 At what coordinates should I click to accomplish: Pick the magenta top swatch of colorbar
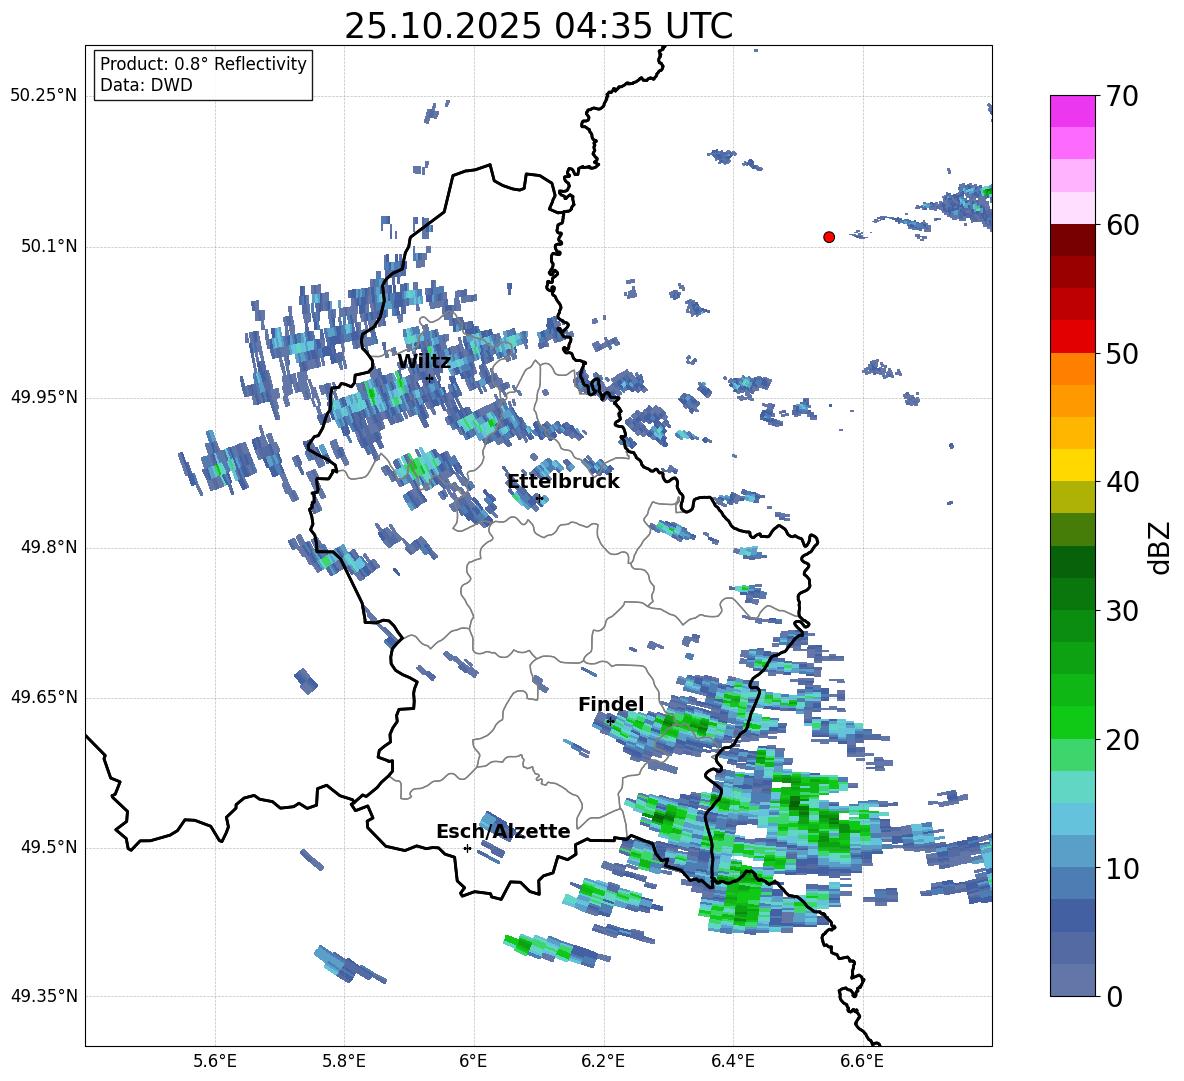pyautogui.click(x=1073, y=111)
